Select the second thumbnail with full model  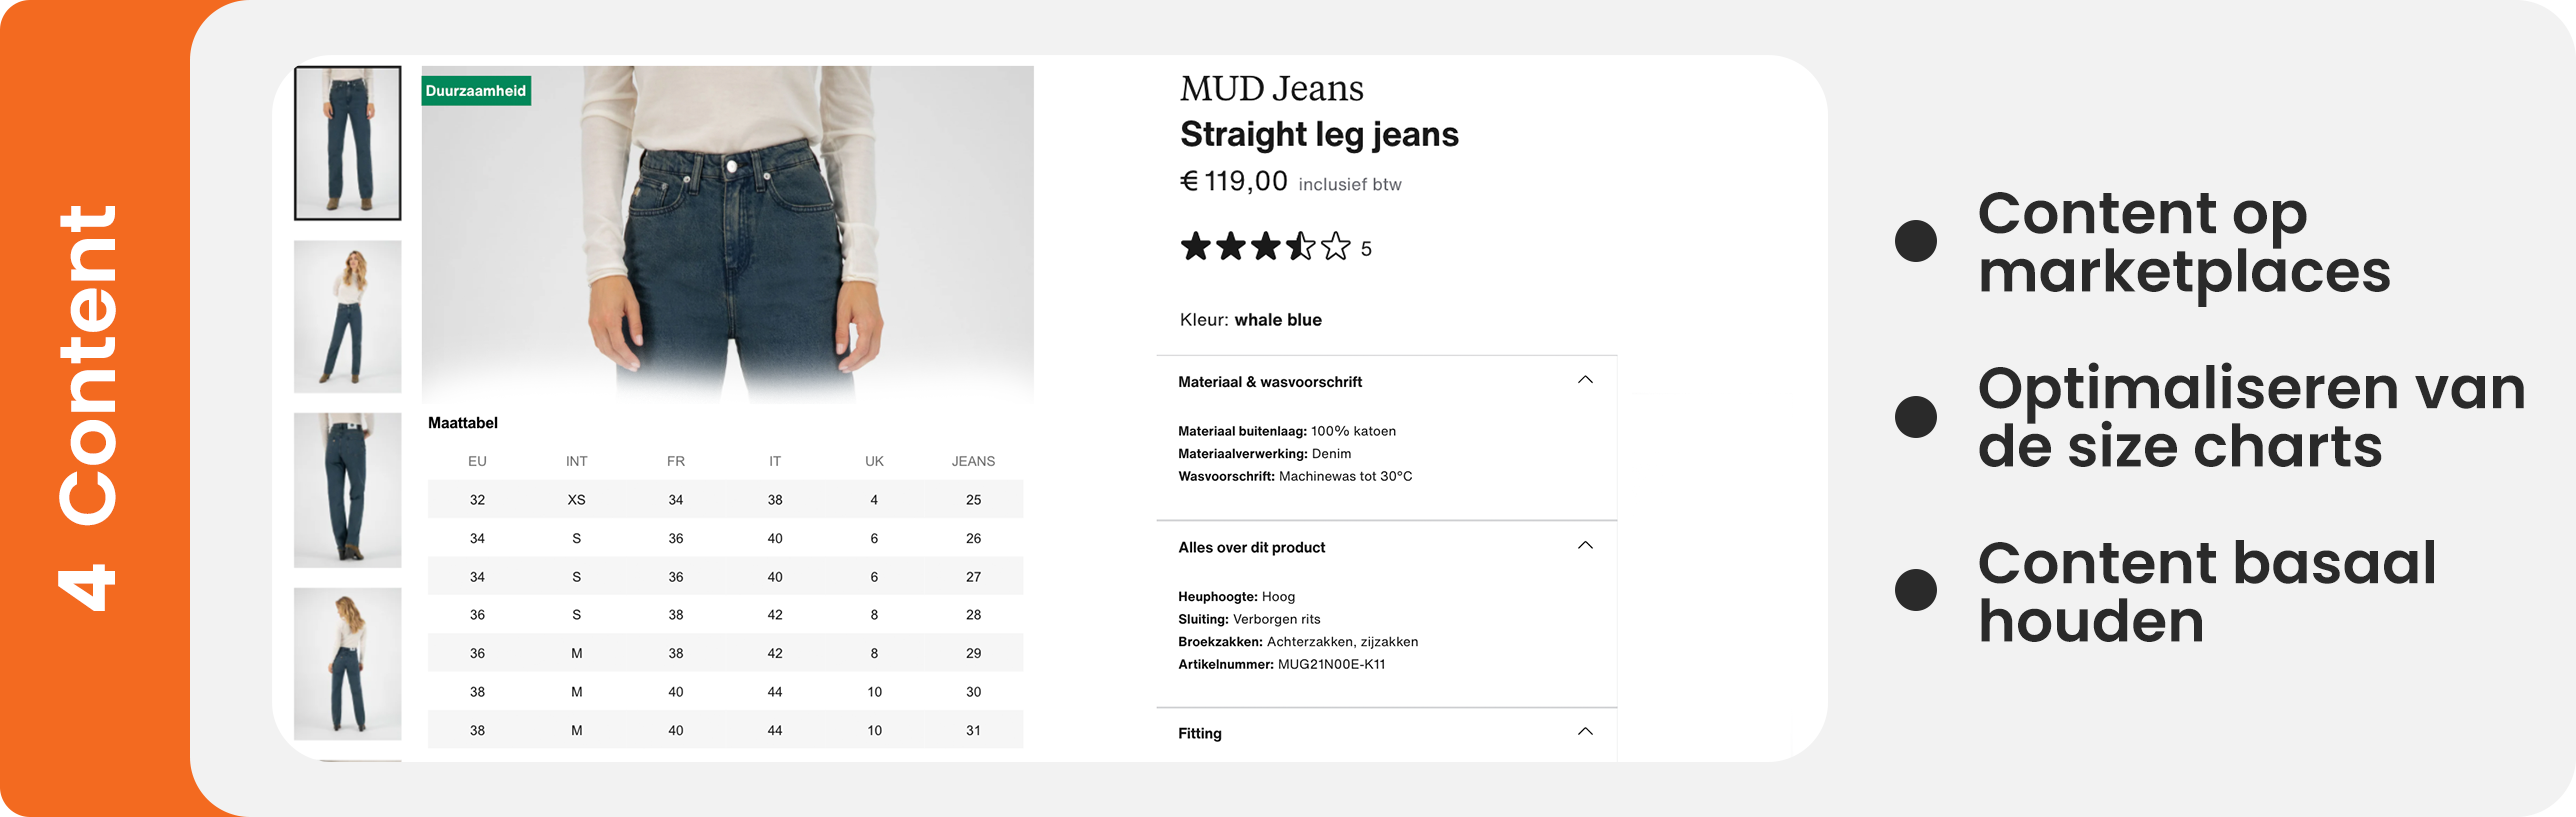coord(347,316)
